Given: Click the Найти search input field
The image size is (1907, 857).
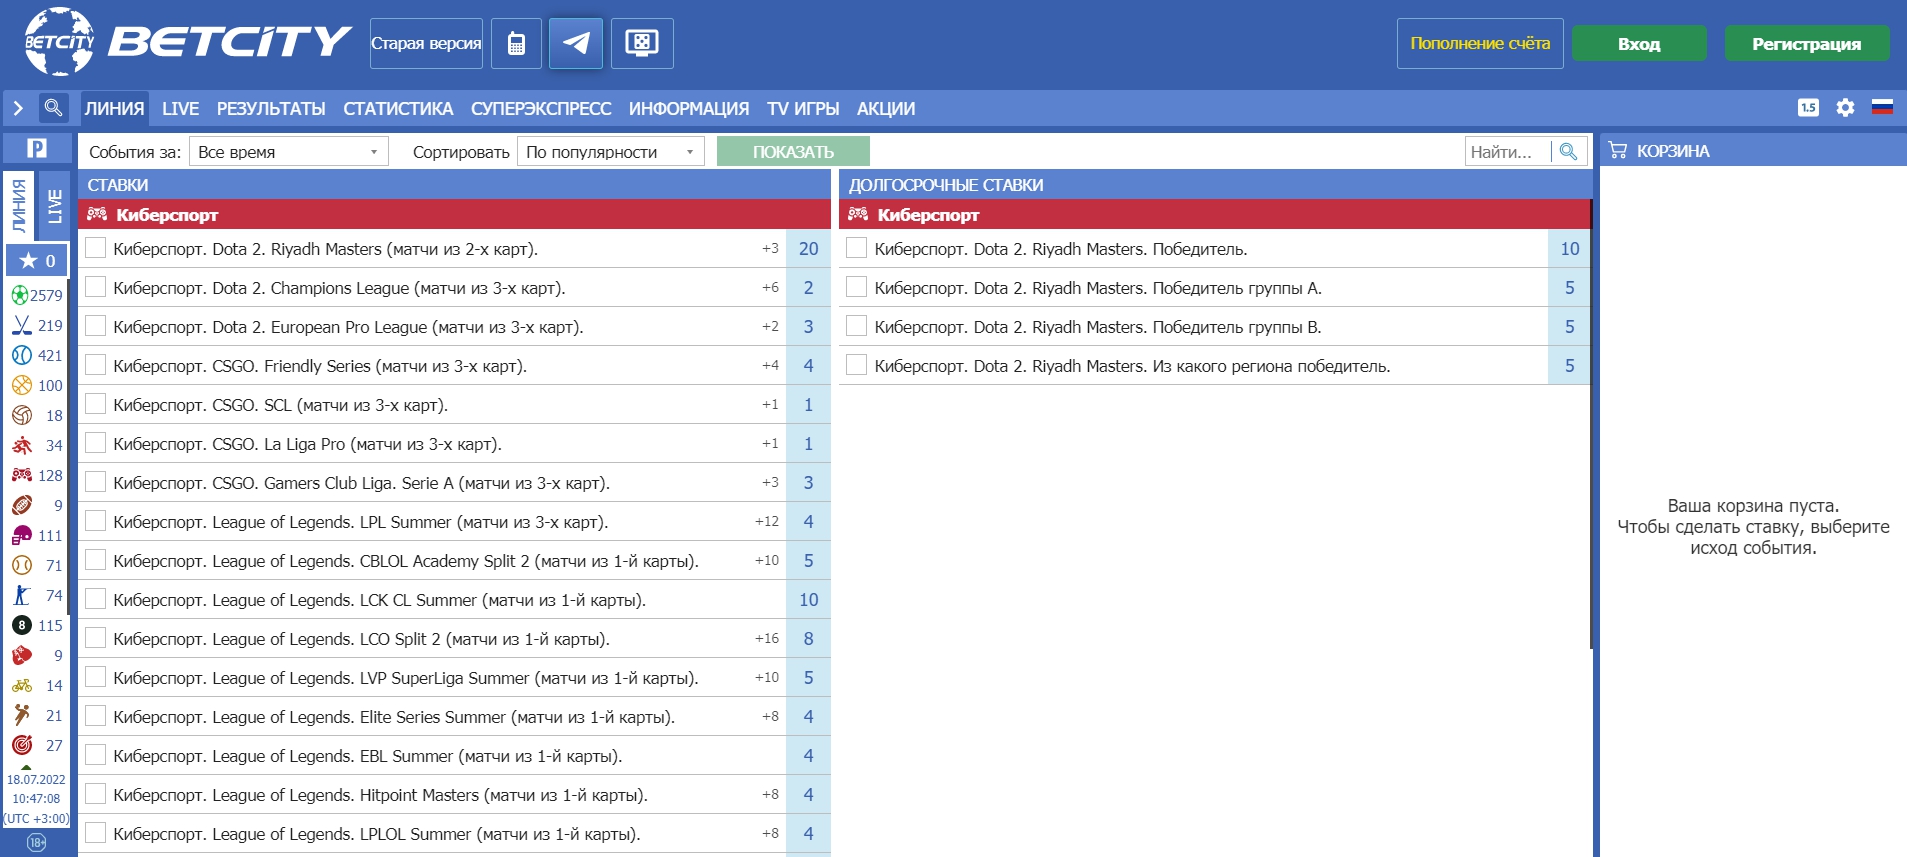Looking at the screenshot, I should point(1506,152).
